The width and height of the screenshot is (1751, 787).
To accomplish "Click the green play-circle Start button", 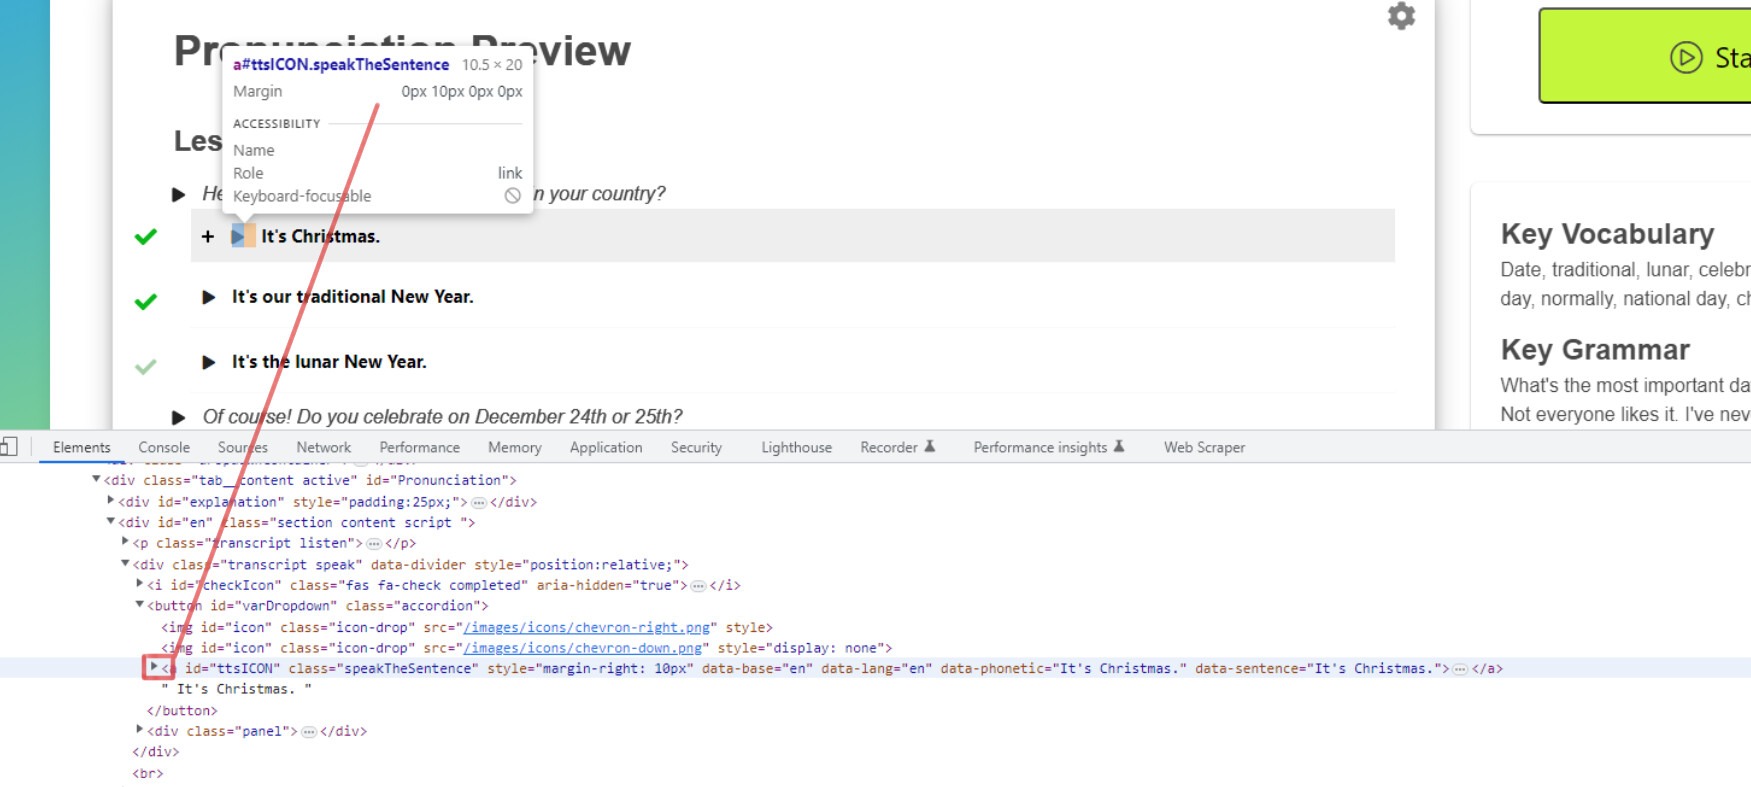I will (x=1686, y=57).
